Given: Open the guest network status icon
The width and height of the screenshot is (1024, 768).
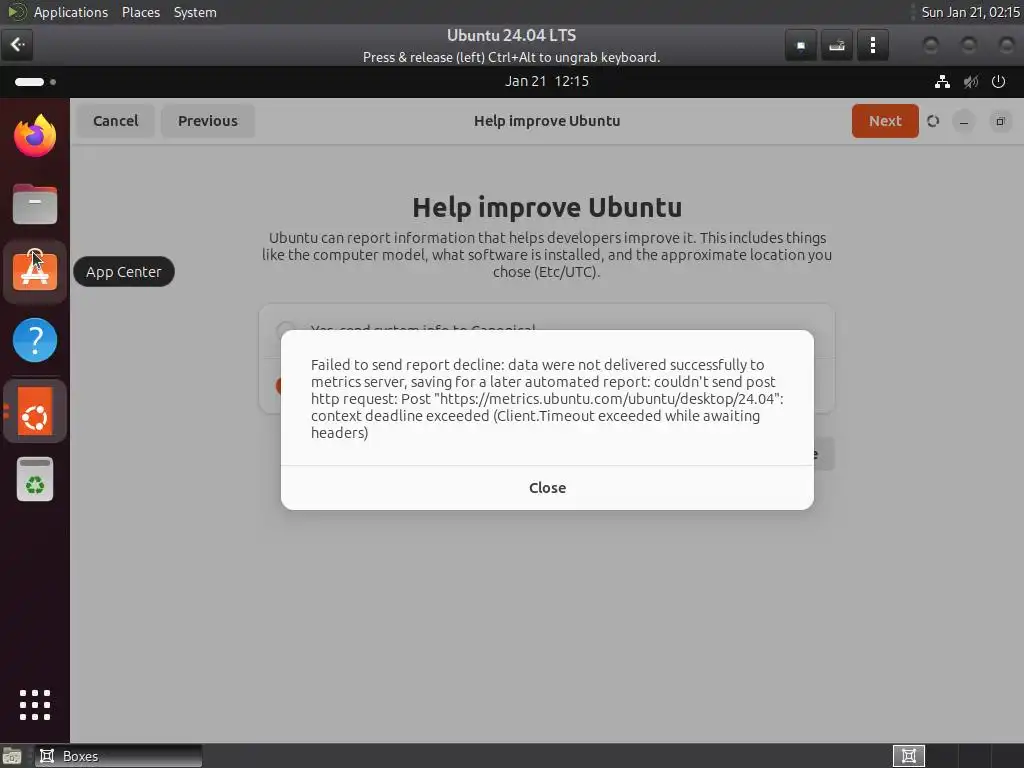Looking at the screenshot, I should 942,82.
